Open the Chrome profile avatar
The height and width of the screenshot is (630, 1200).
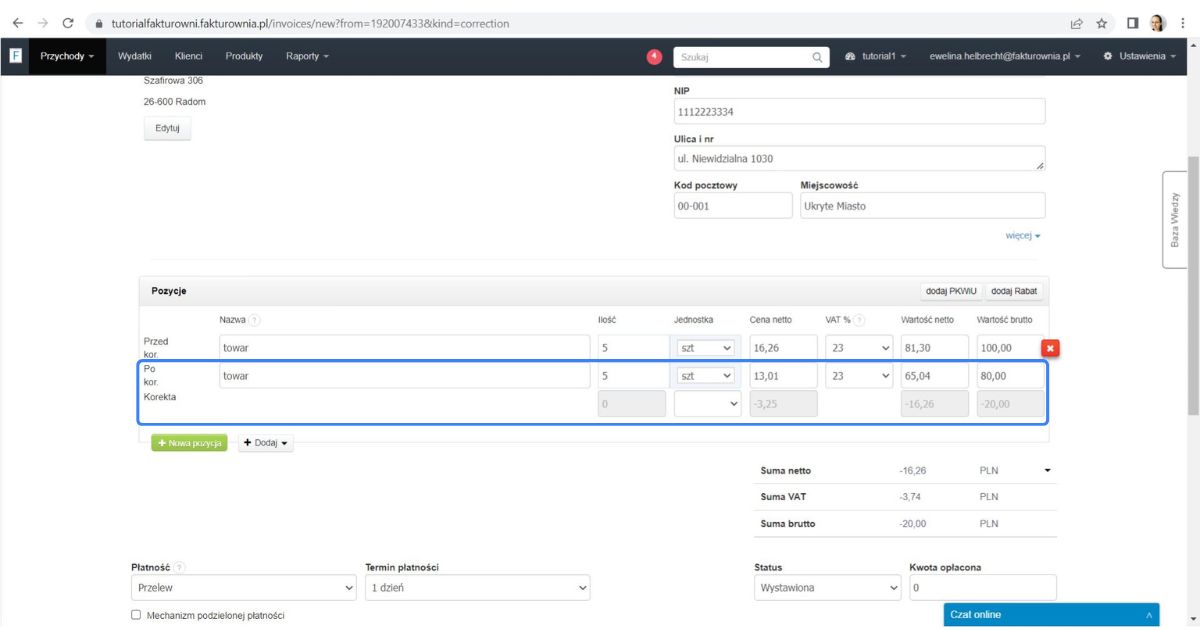1158,22
